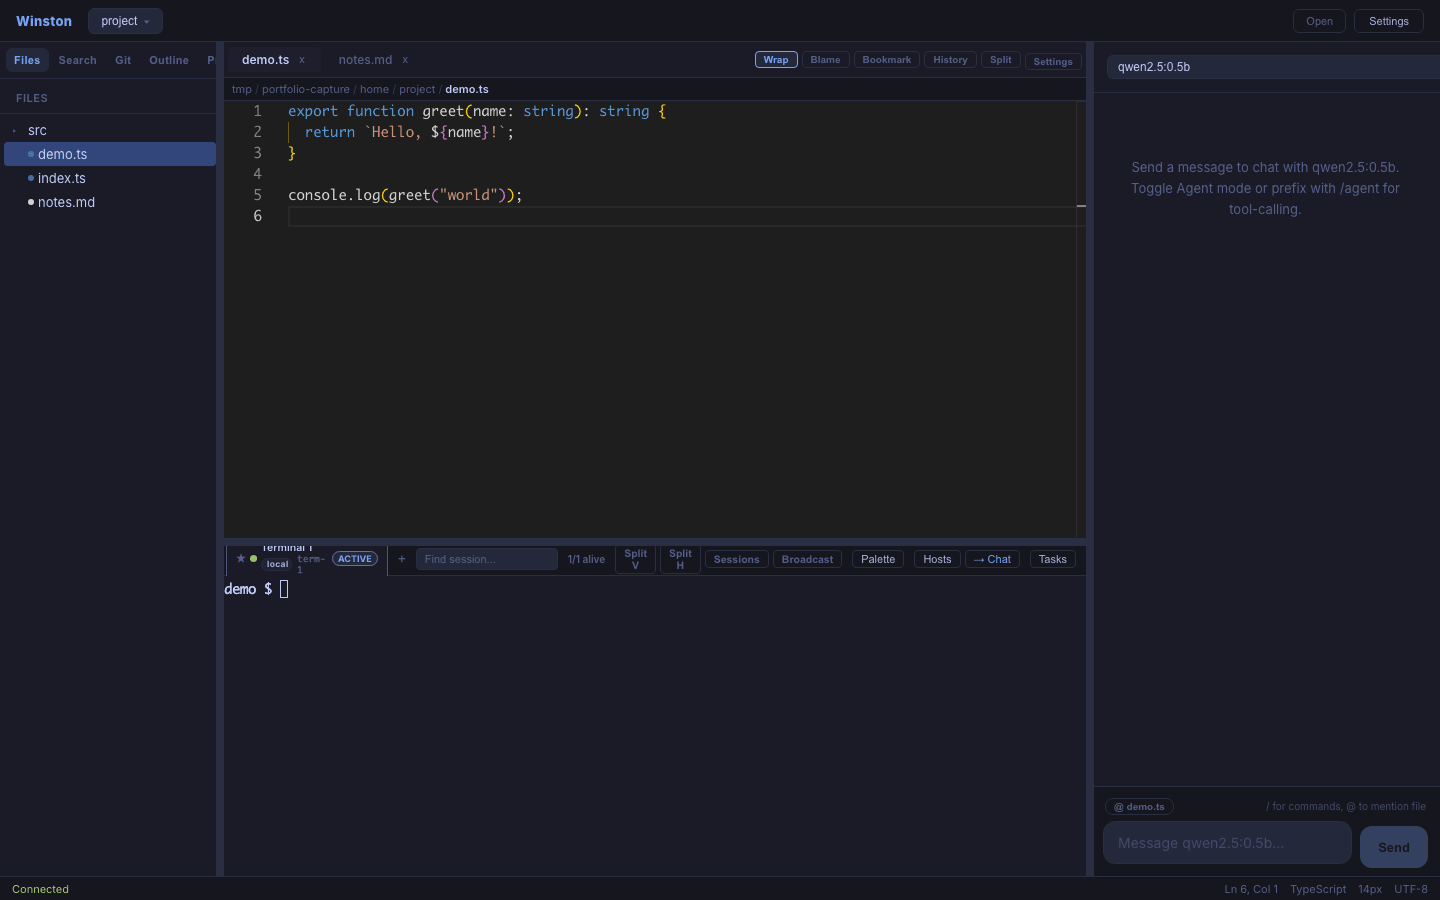Toggle Broadcast mode in terminal toolbar
The image size is (1440, 900).
coord(807,559)
